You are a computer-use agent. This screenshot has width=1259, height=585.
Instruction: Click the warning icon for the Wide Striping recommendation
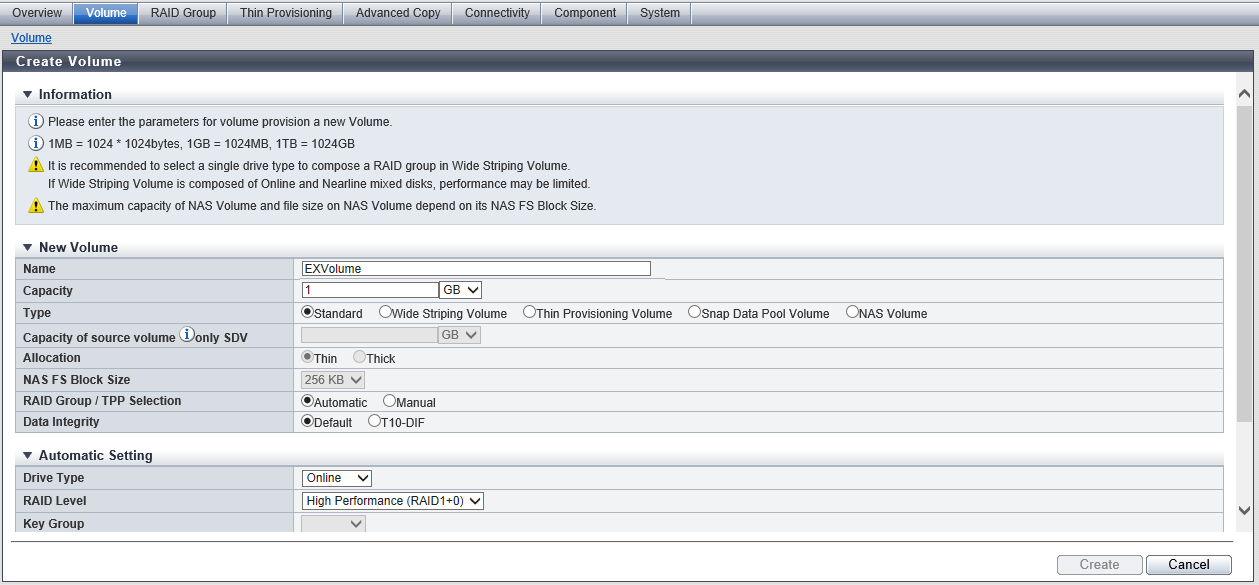pos(36,165)
